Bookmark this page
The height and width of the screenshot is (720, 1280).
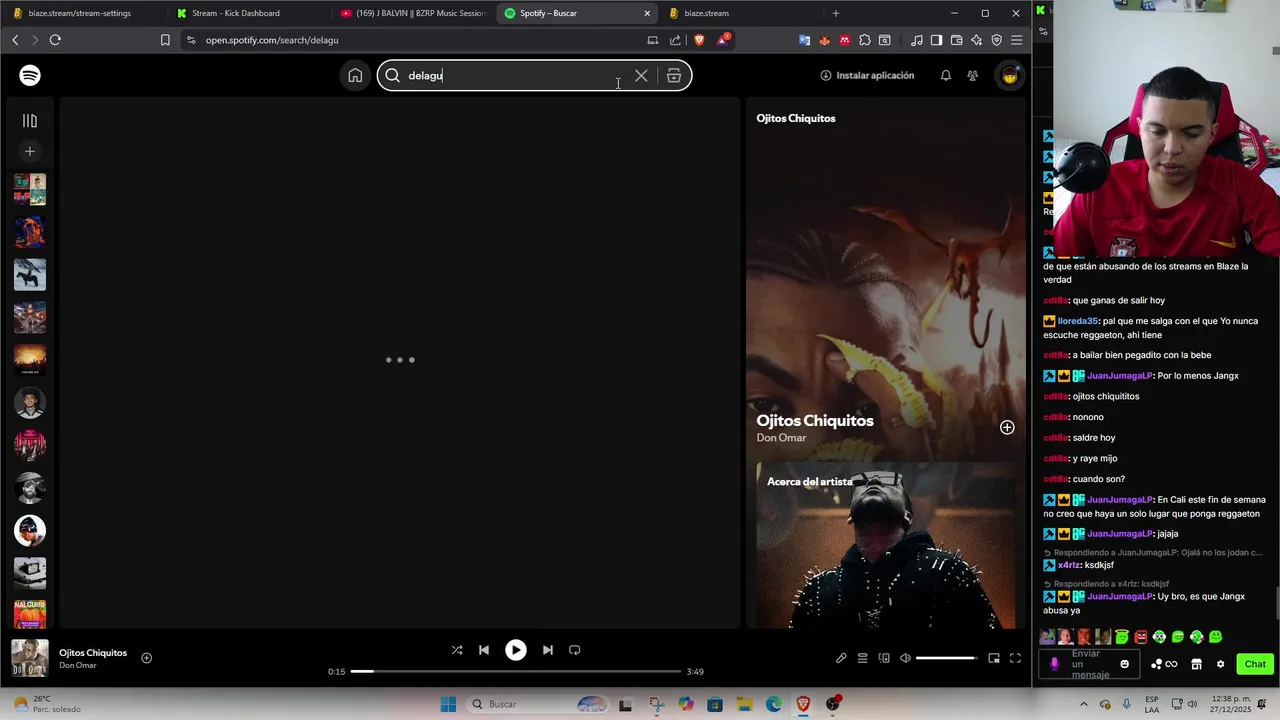(x=165, y=40)
